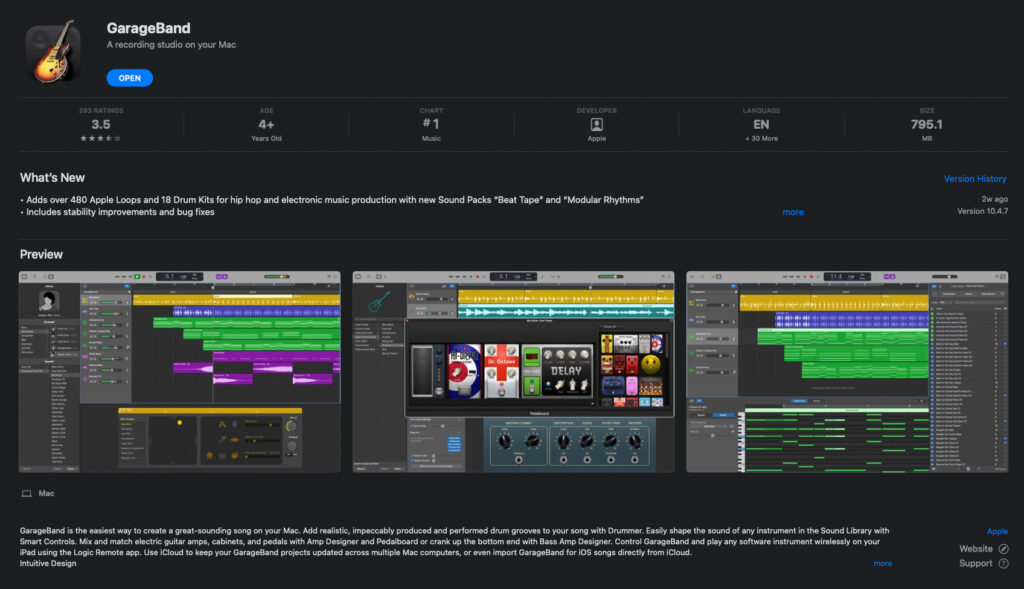
Task: Expand What's New with the more link
Action: [792, 212]
